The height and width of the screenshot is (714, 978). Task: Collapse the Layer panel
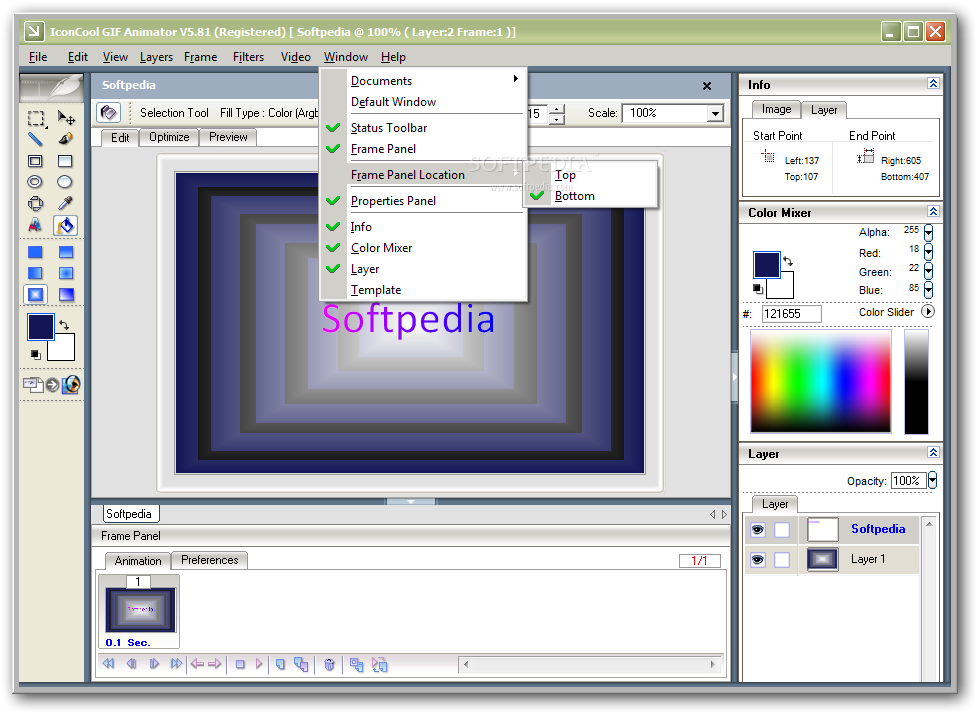[x=933, y=452]
